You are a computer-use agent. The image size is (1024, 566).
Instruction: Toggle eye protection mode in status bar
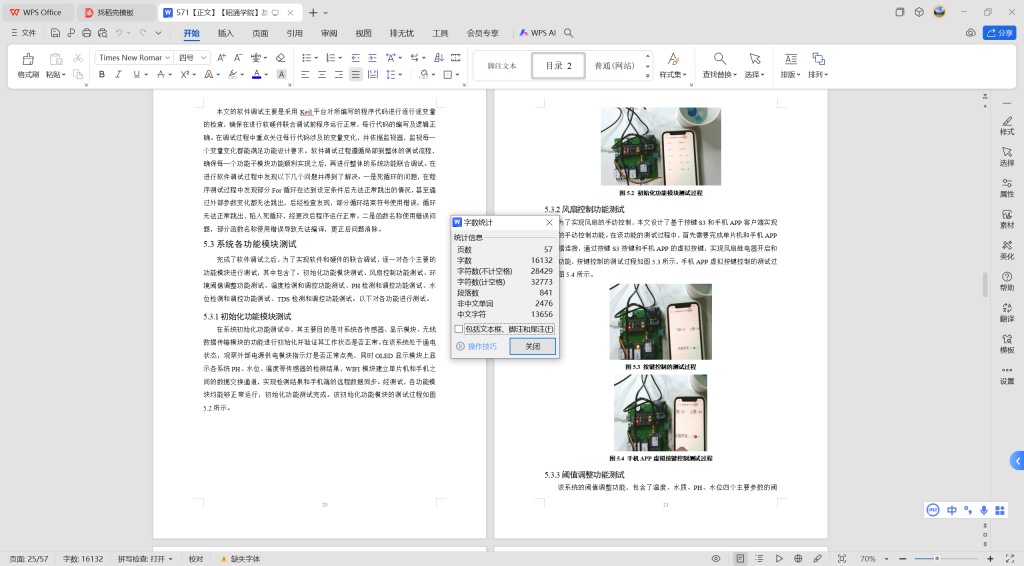716,559
